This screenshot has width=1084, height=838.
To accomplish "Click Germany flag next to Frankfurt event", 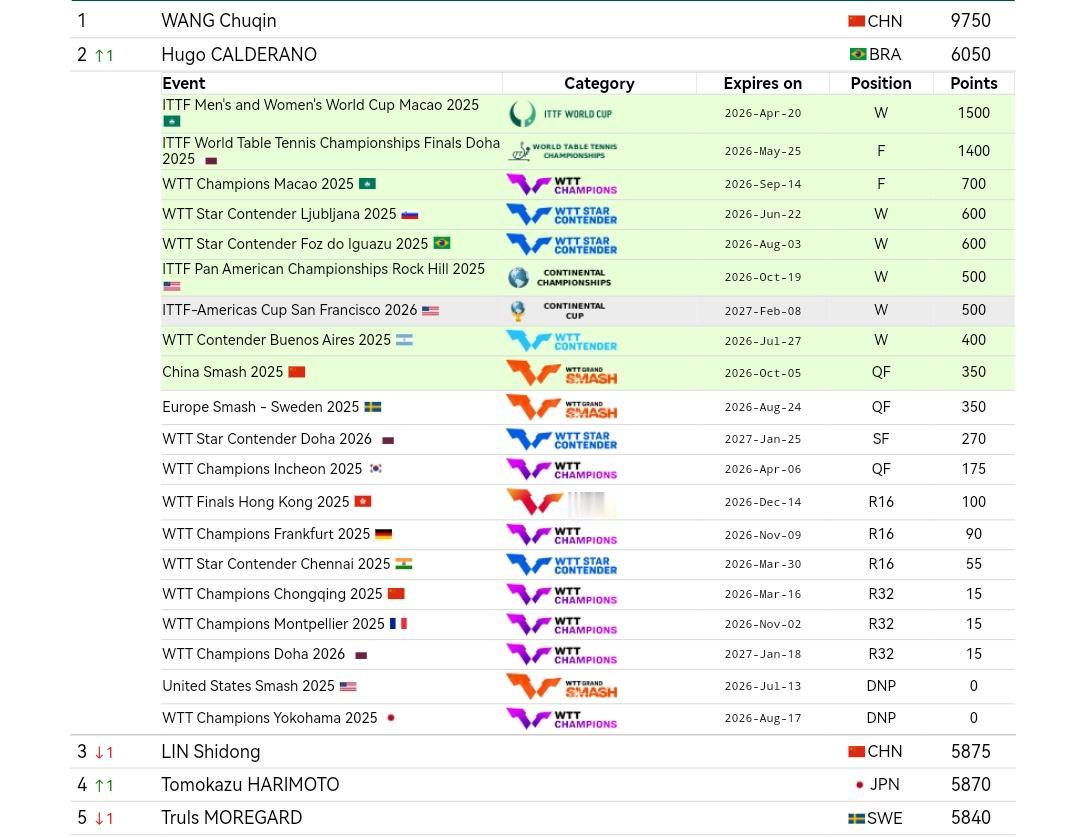I will (x=384, y=534).
